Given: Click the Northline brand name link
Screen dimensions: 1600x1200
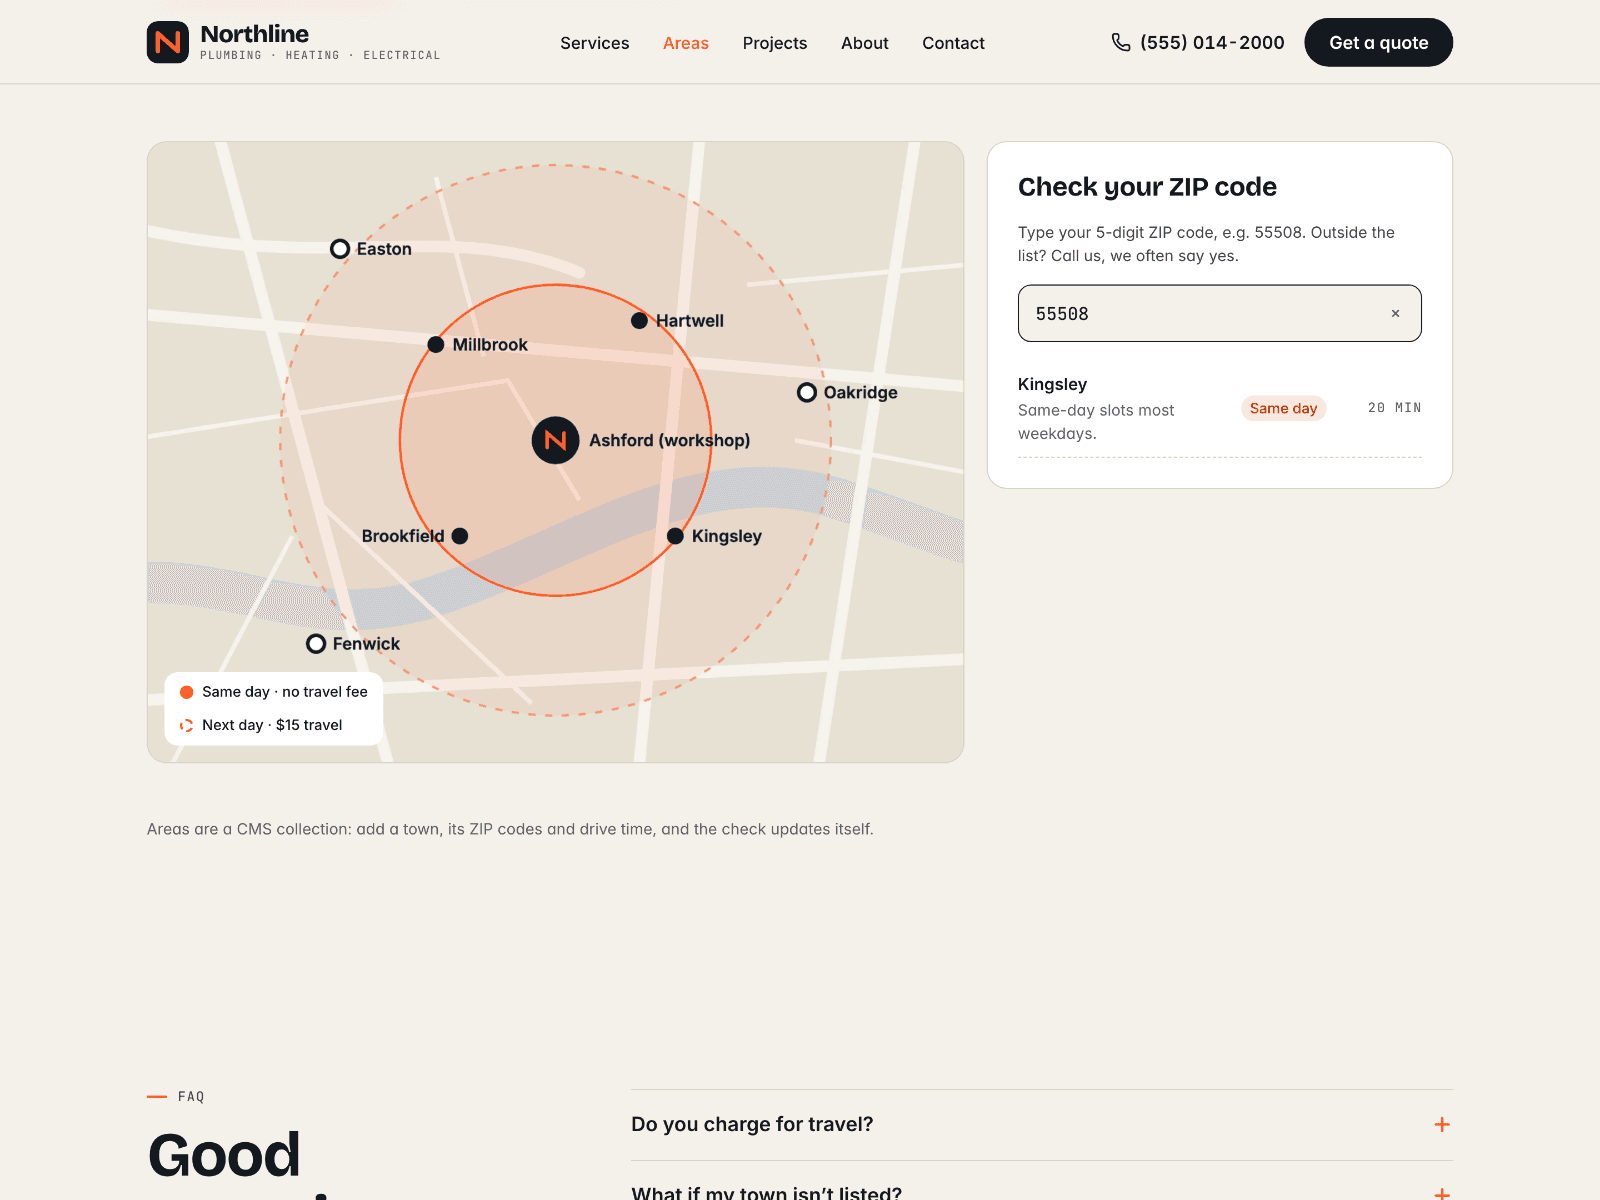Looking at the screenshot, I should click(255, 34).
